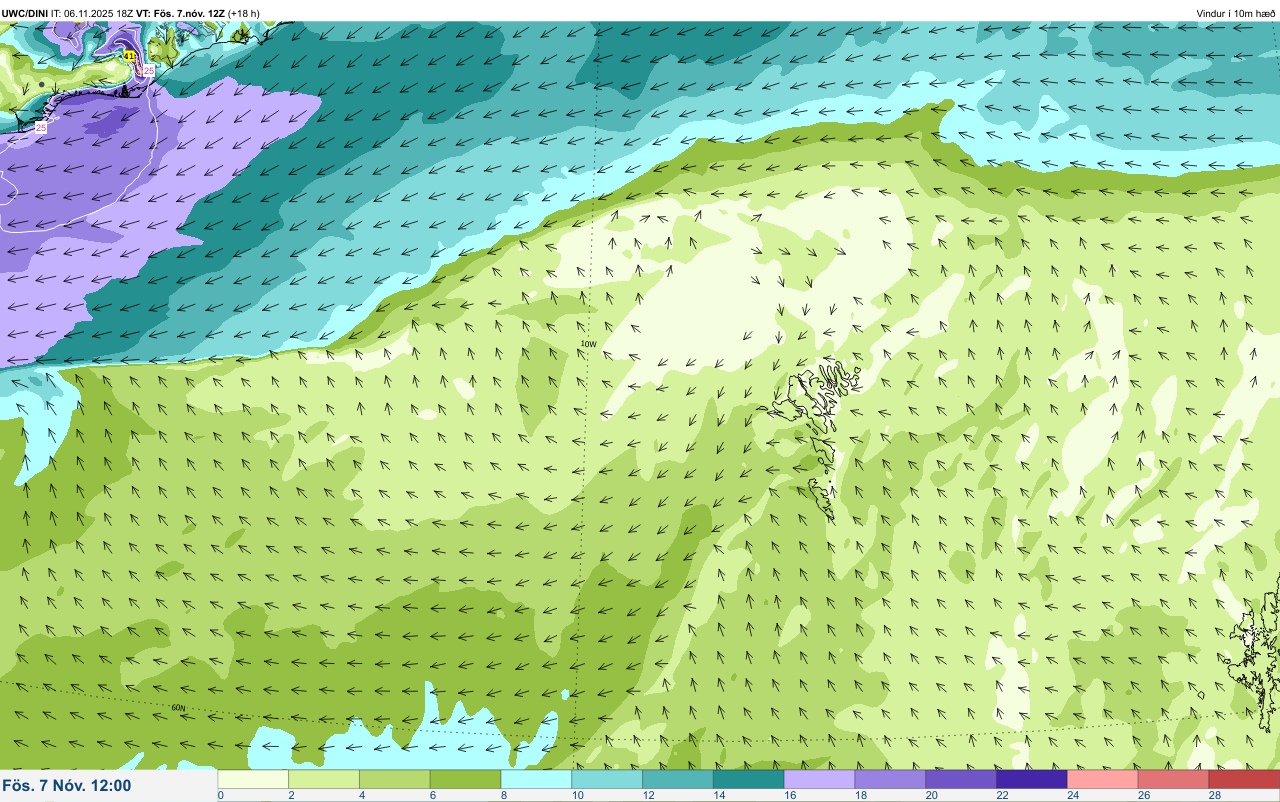Pick the dark indigo 22–24 legend swatch
This screenshot has height=802, width=1280.
pos(1032,779)
